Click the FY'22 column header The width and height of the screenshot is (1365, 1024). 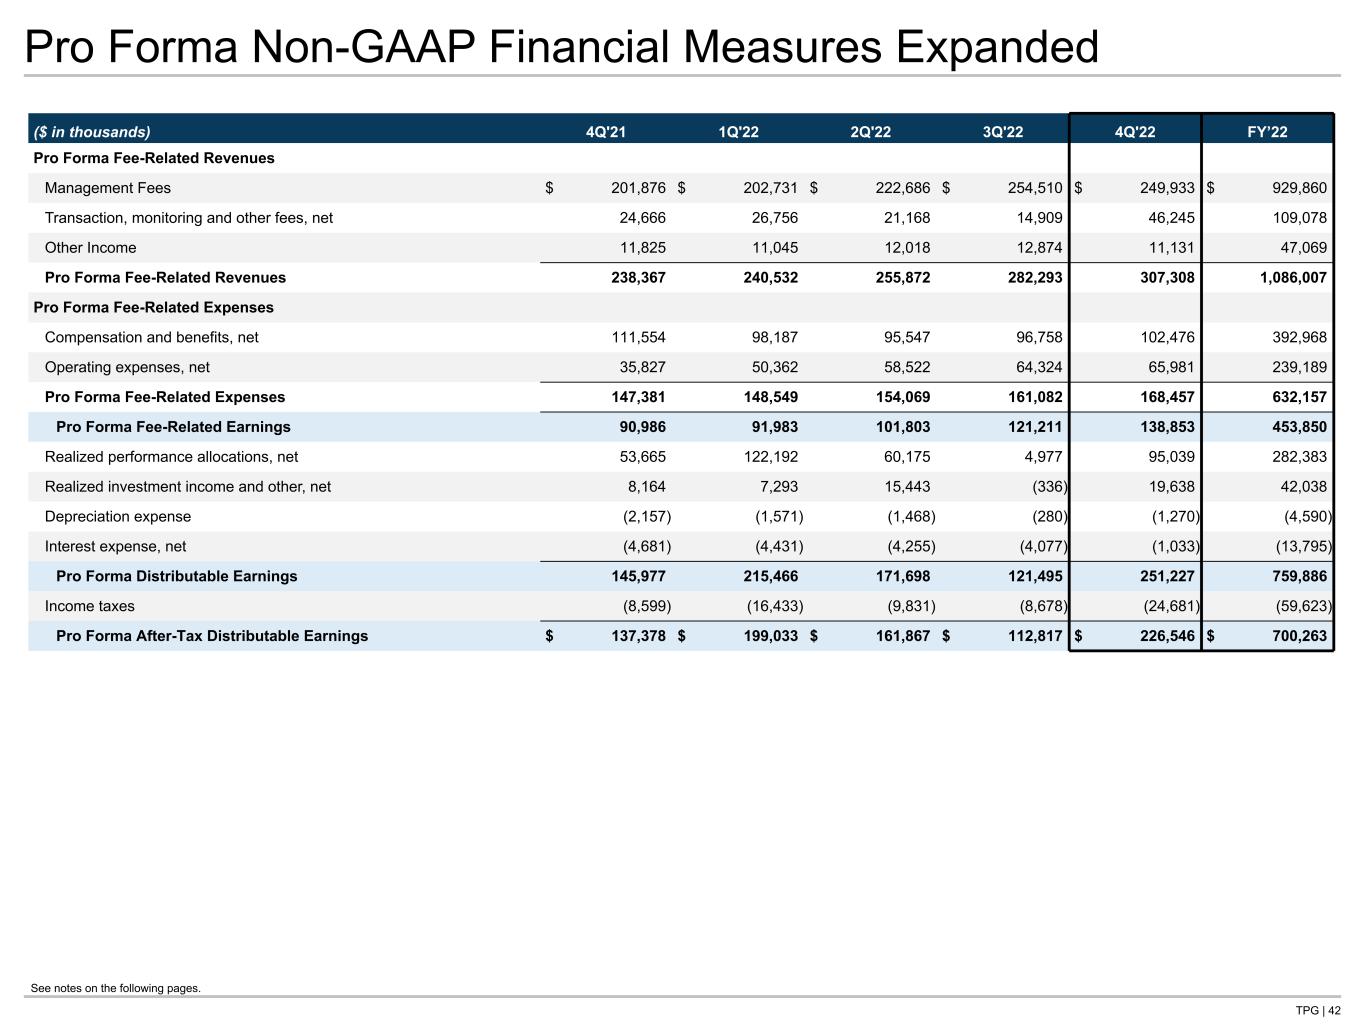tap(1267, 132)
